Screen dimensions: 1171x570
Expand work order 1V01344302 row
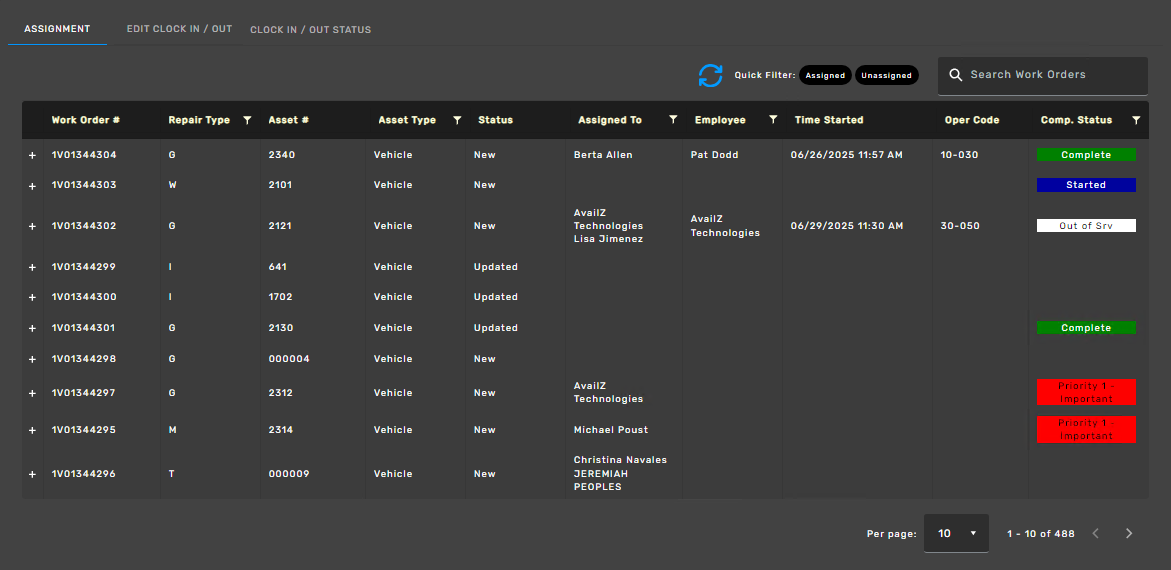(x=32, y=227)
